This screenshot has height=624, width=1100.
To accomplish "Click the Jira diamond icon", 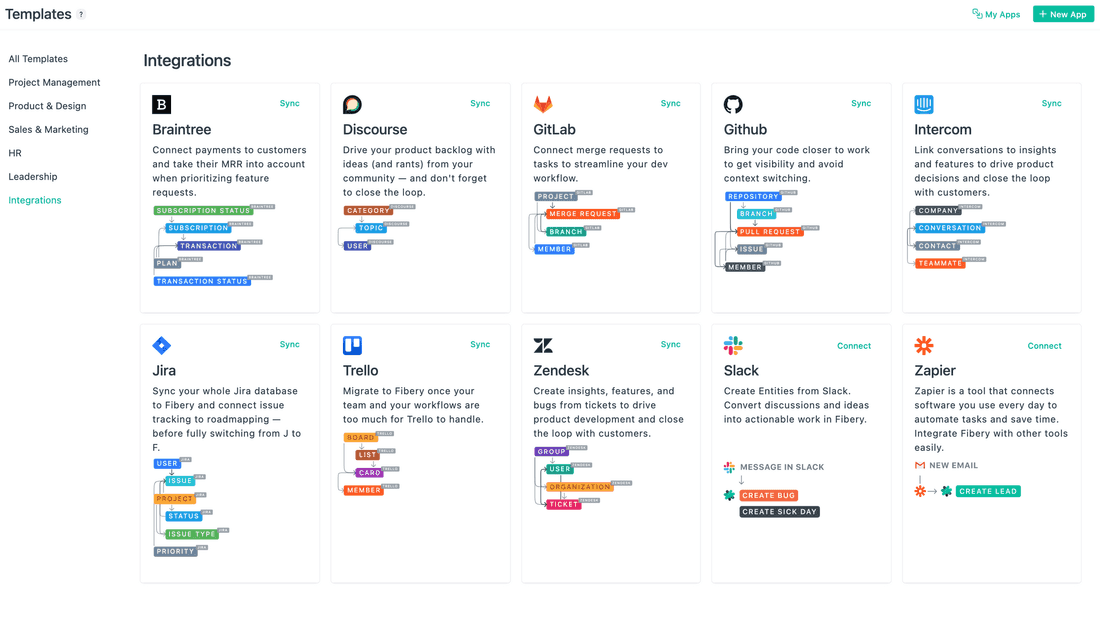I will pyautogui.click(x=161, y=345).
